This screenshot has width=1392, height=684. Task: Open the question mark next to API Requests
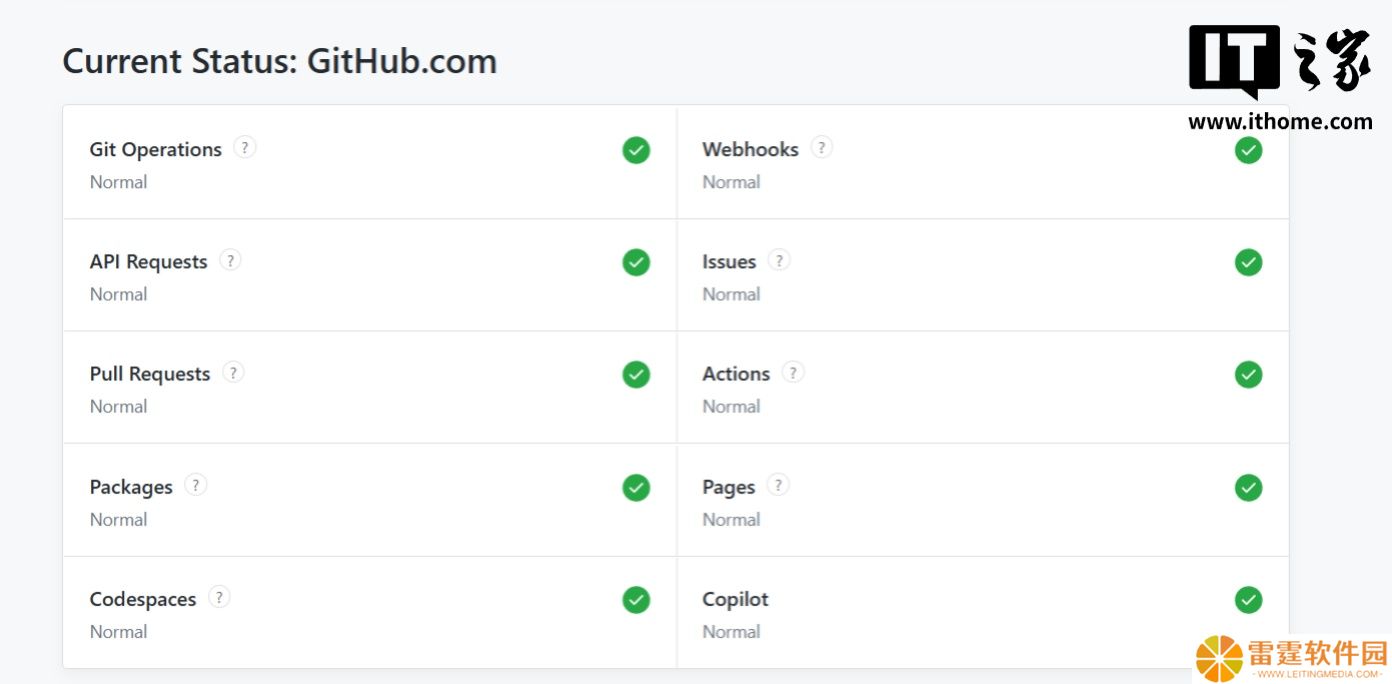tap(230, 260)
